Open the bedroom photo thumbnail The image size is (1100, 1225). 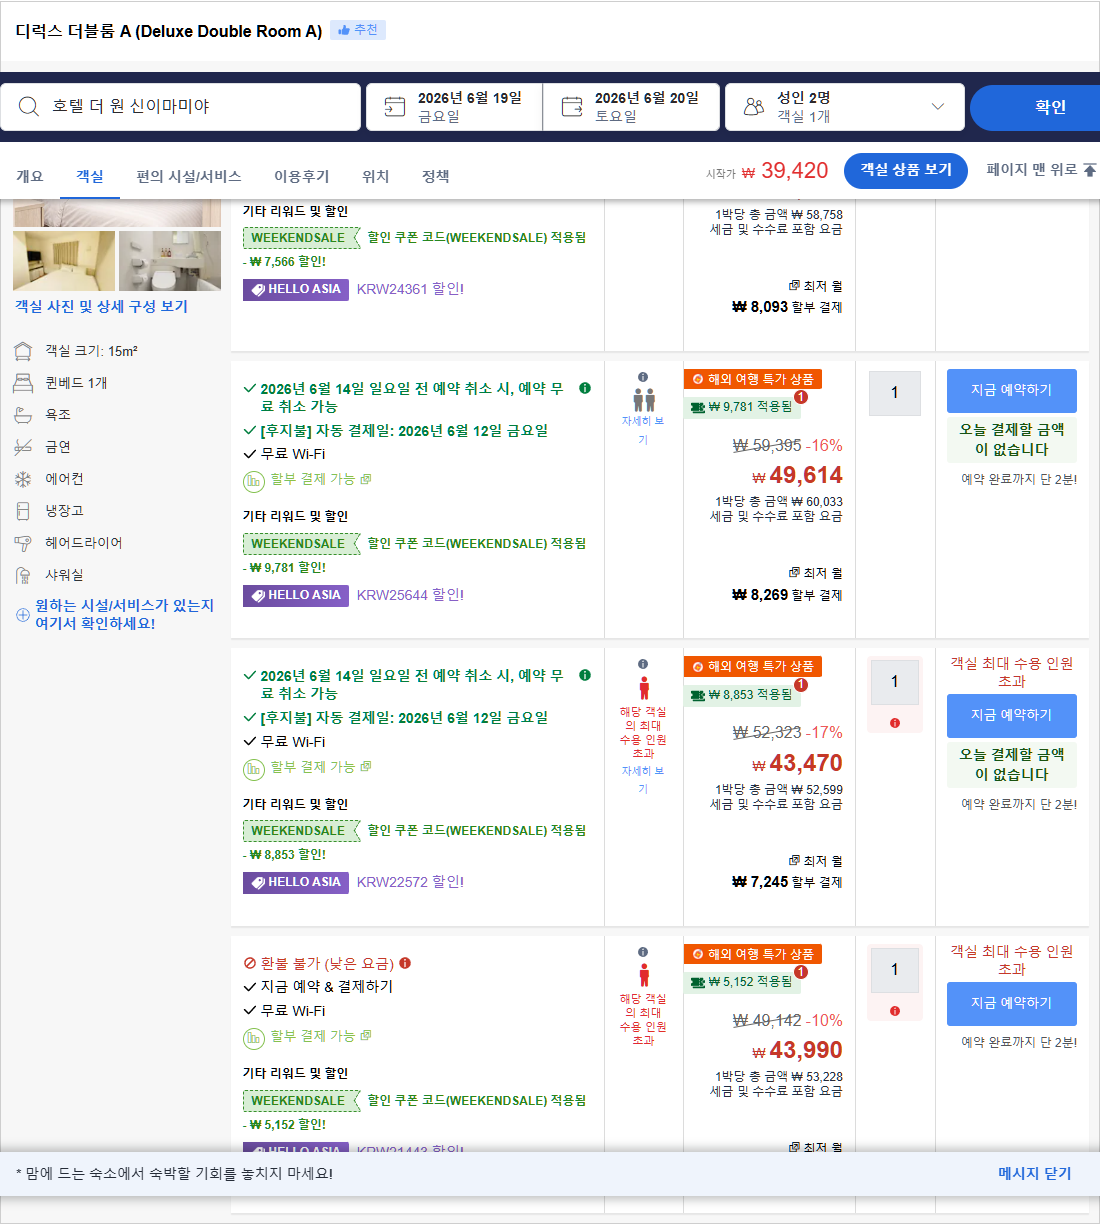tap(64, 260)
